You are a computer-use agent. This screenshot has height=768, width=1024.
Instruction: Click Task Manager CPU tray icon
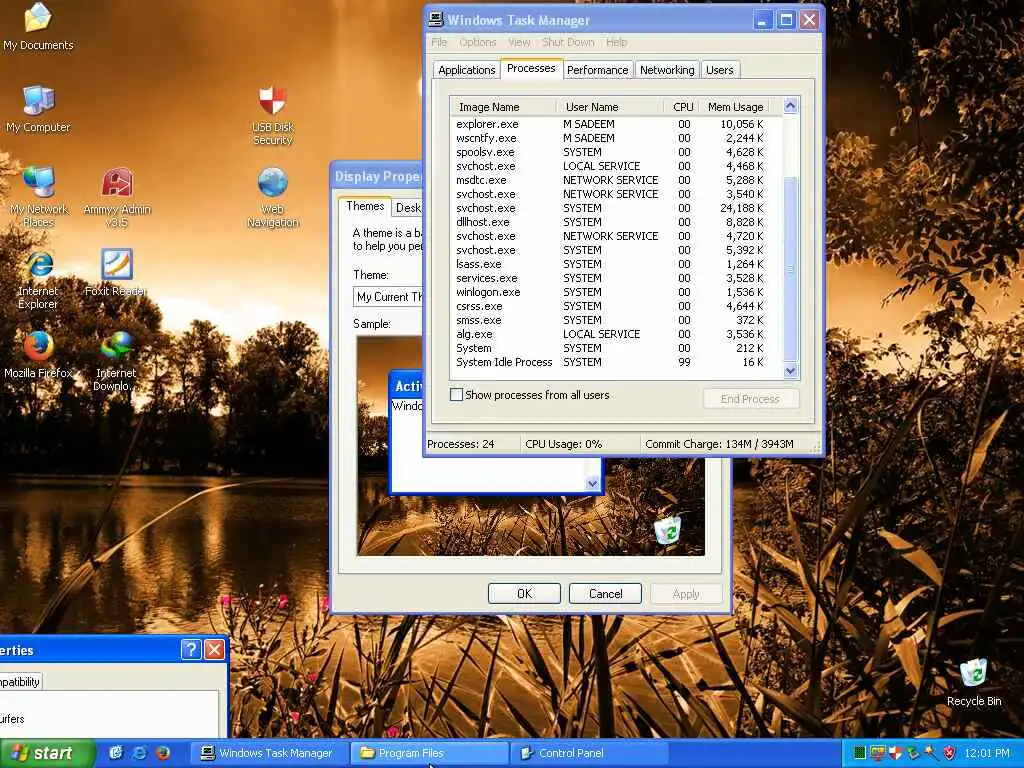(859, 753)
